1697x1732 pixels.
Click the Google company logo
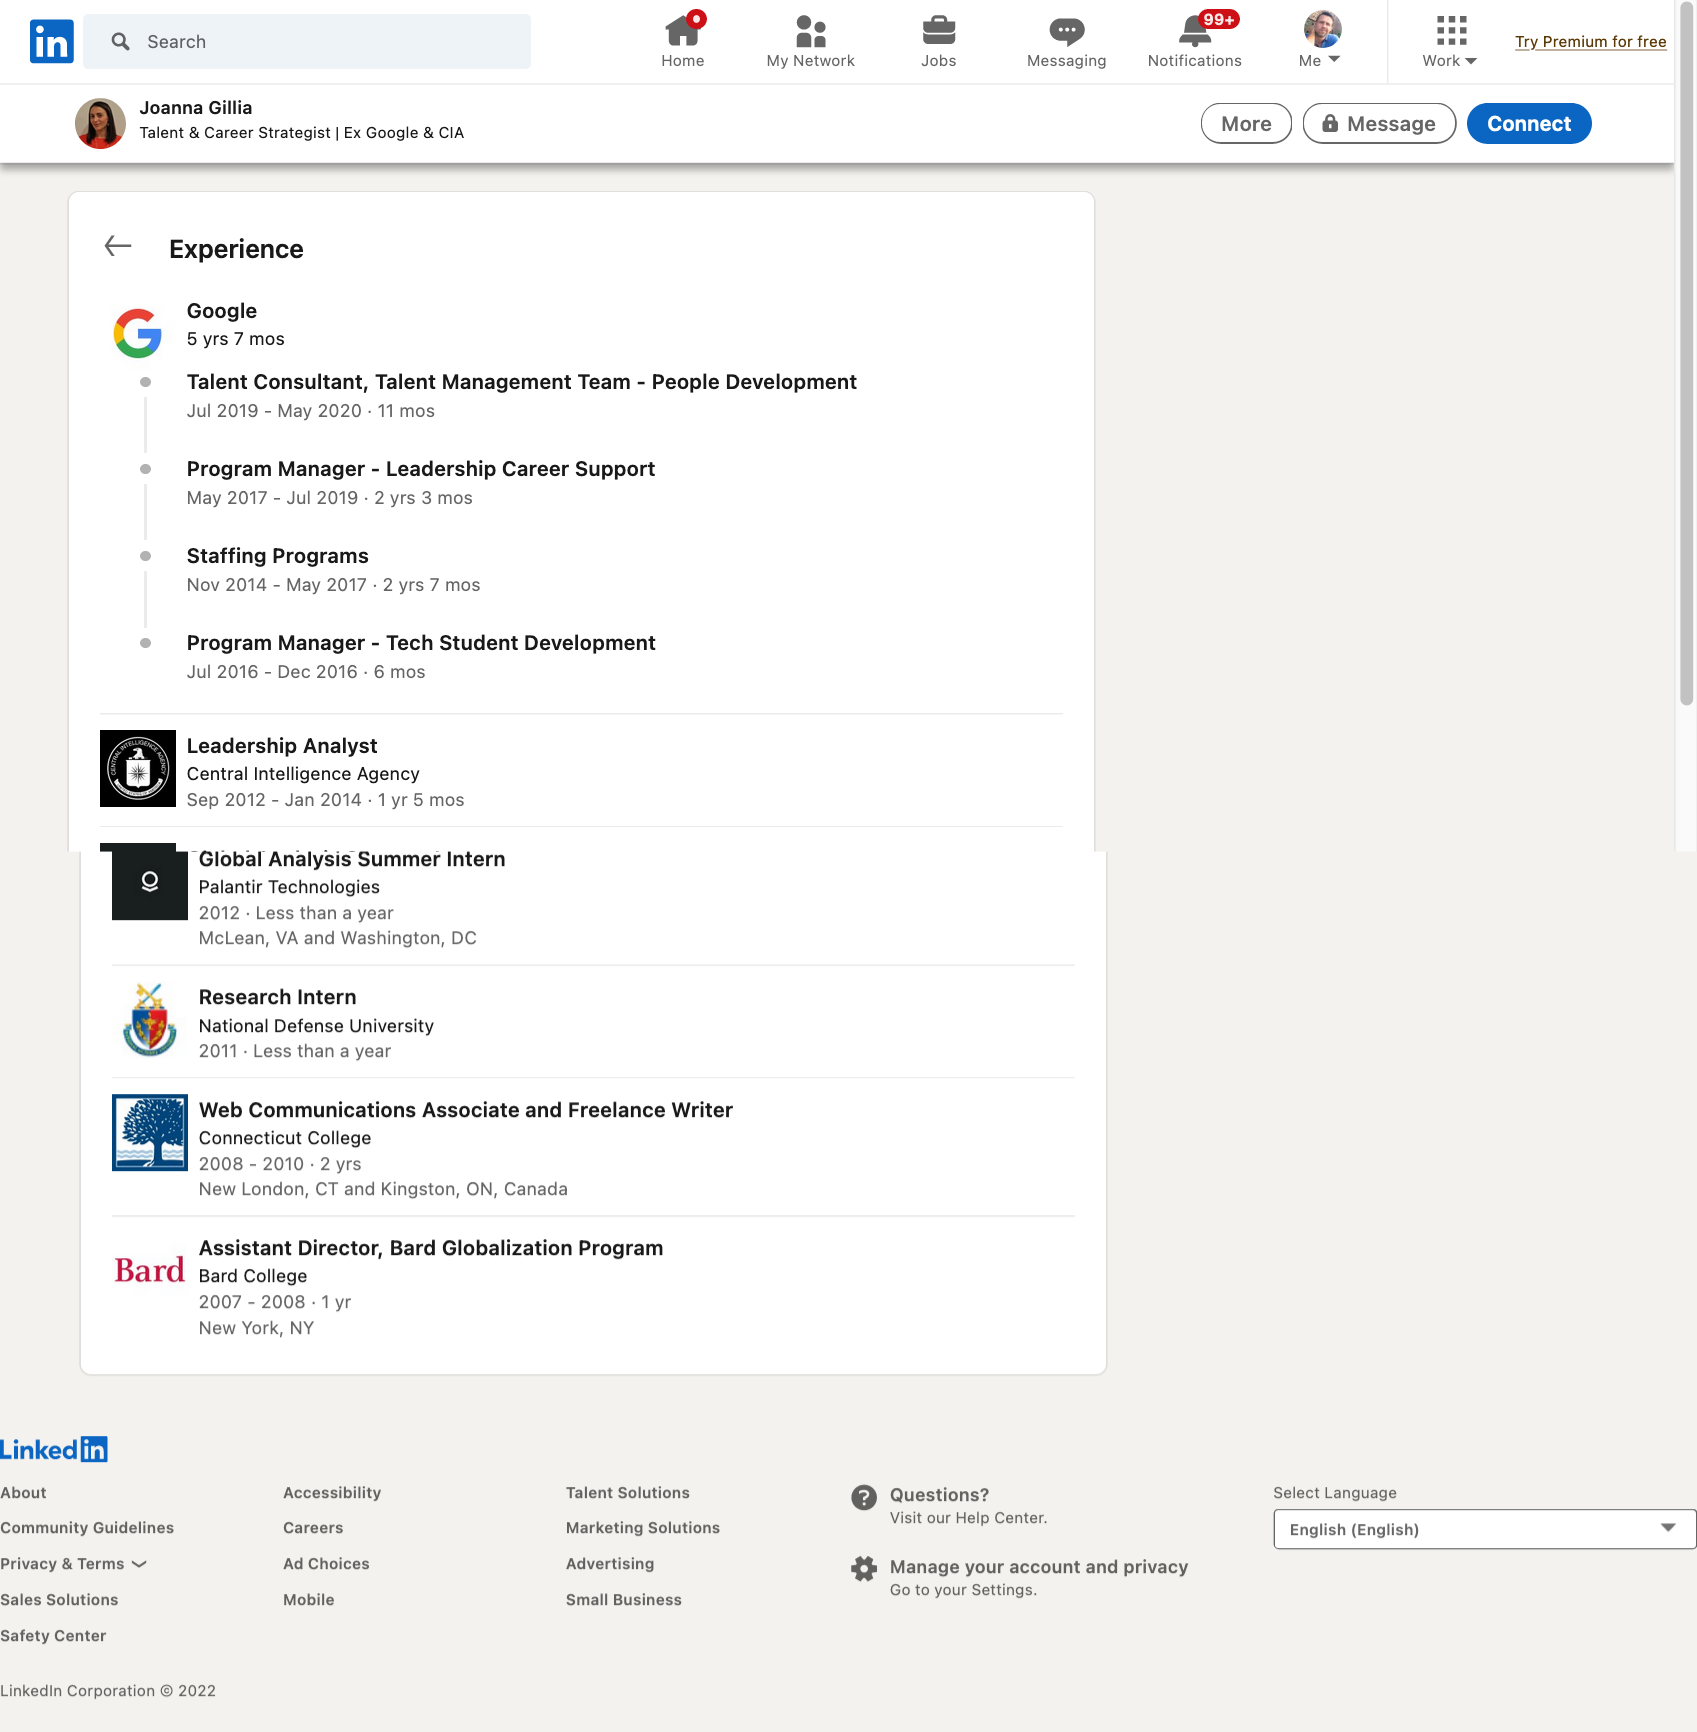tap(138, 333)
